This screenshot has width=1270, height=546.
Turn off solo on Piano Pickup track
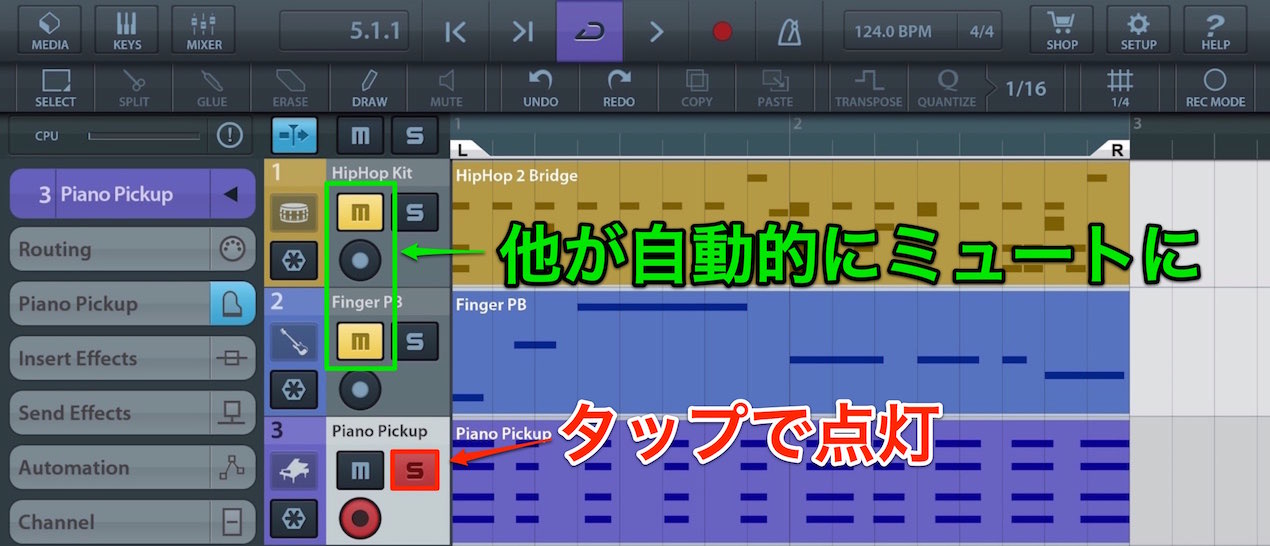point(415,470)
